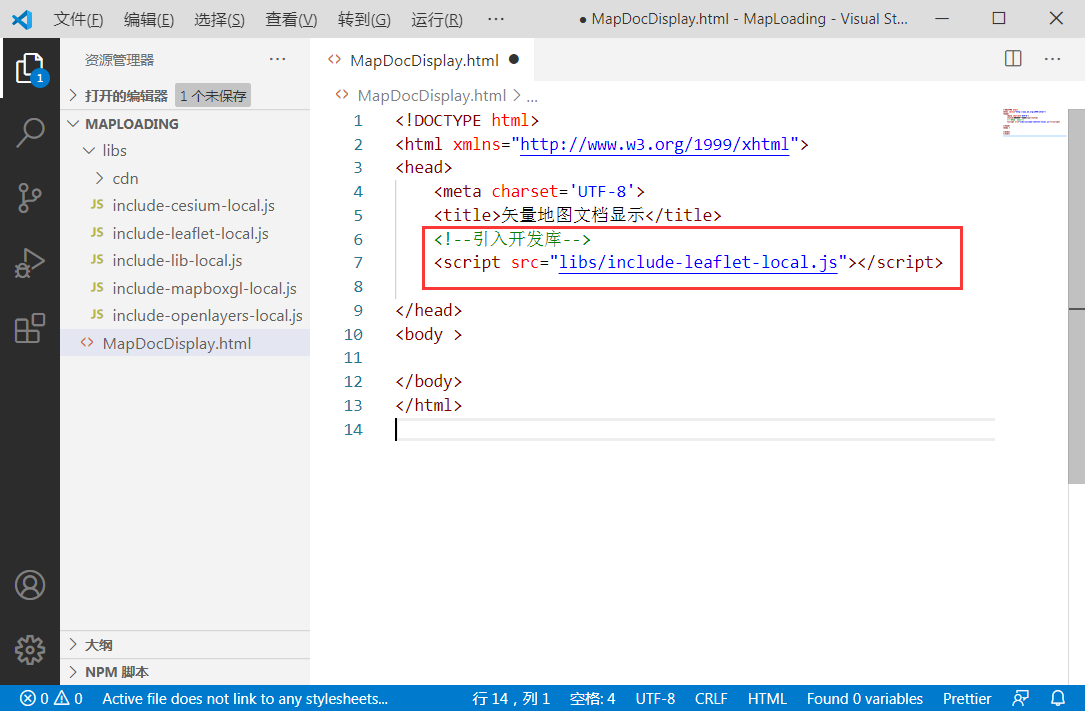Open the Run and Debug view

(30, 263)
